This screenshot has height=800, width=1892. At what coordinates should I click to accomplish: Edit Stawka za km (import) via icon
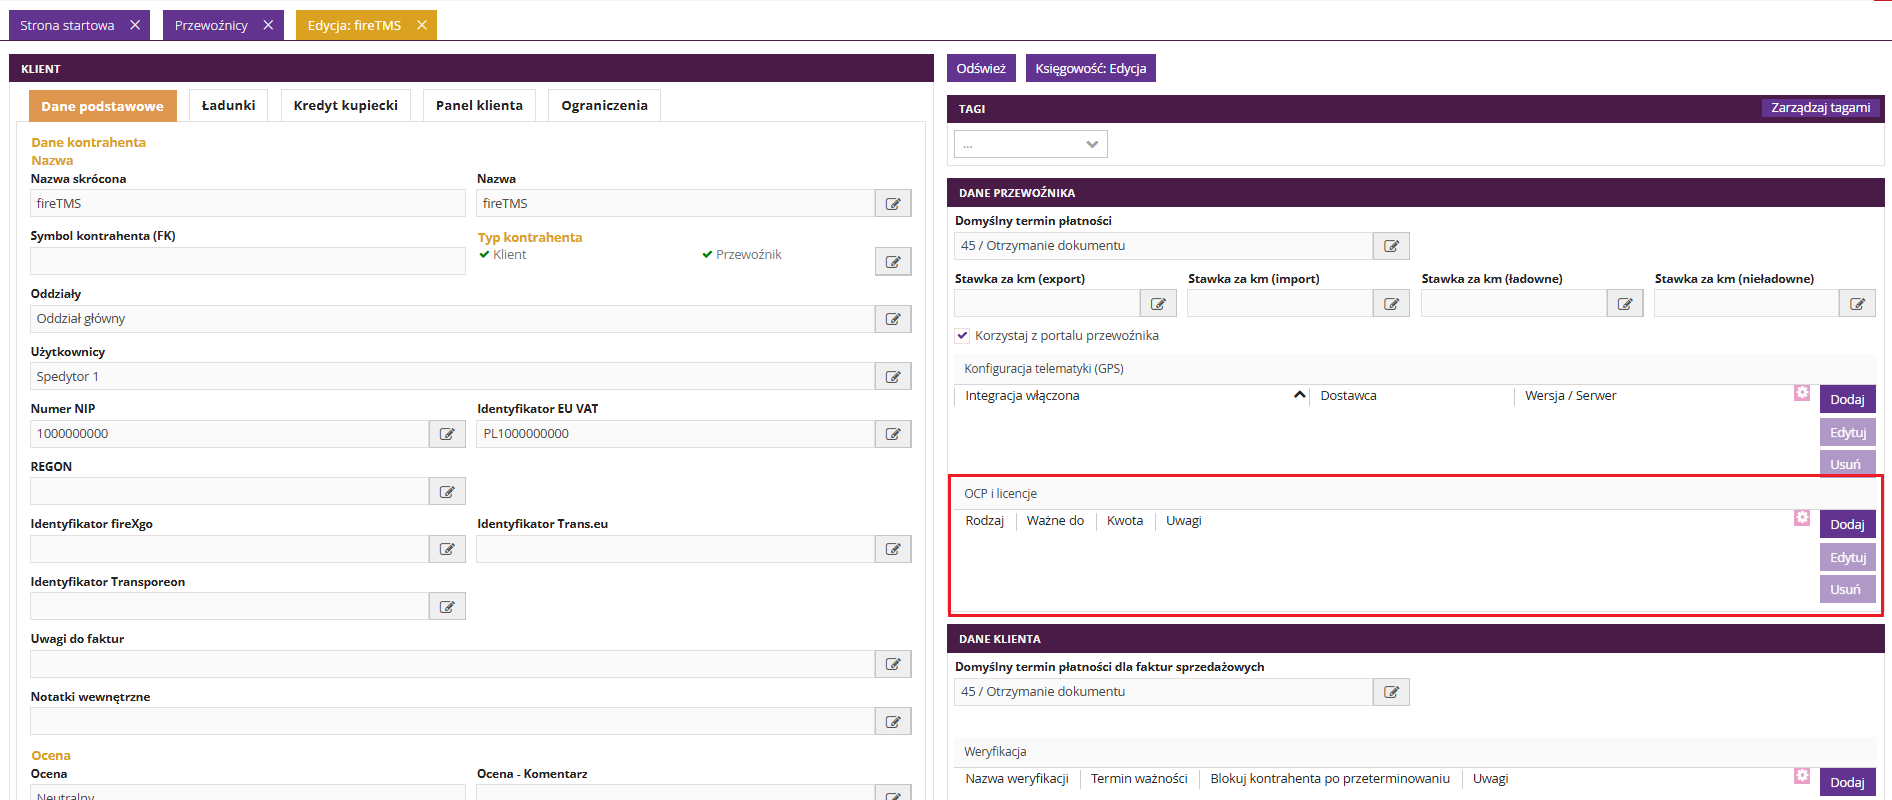(x=1391, y=303)
